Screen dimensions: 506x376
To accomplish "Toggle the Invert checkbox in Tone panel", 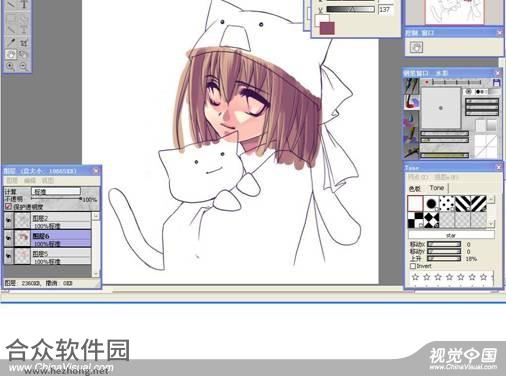I will (x=413, y=266).
